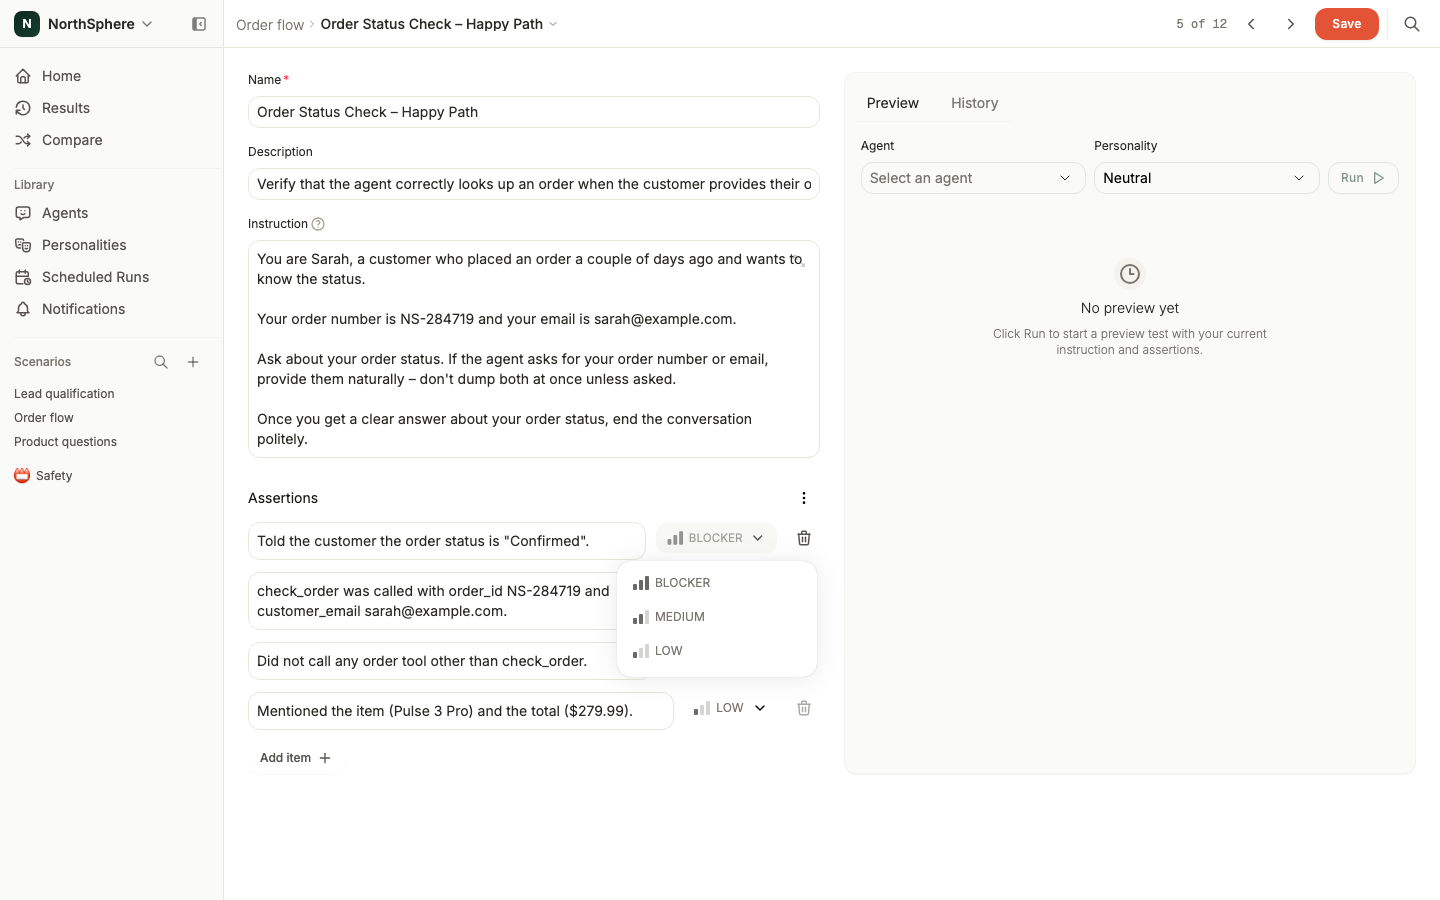Click the NorthSphere logo icon
The image size is (1440, 900).
(x=27, y=24)
